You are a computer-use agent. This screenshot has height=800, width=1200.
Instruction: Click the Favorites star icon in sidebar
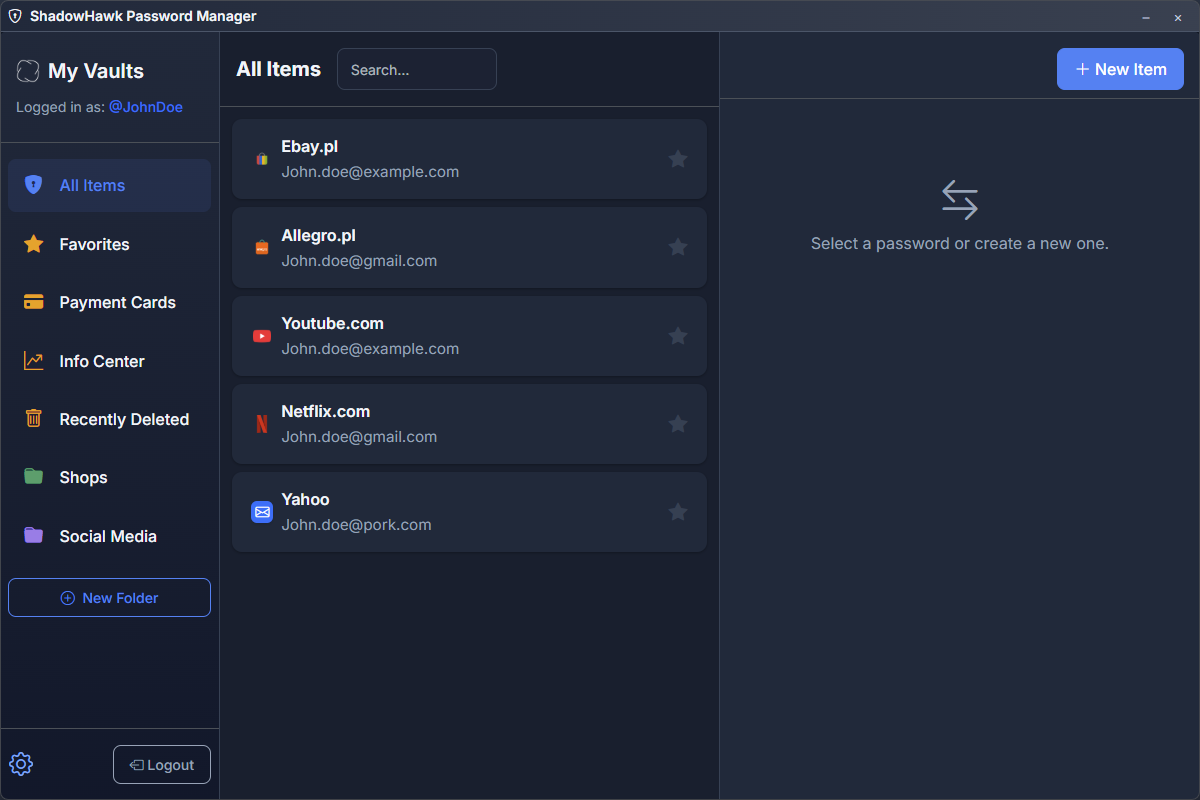tap(33, 244)
